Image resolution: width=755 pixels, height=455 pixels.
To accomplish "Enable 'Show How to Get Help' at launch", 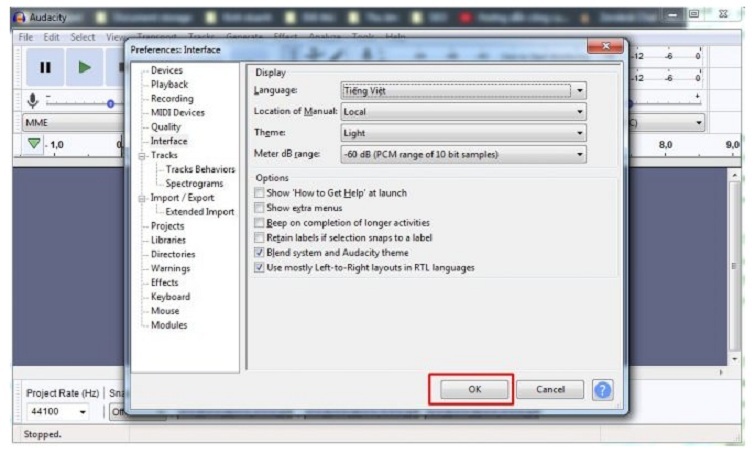I will [260, 193].
